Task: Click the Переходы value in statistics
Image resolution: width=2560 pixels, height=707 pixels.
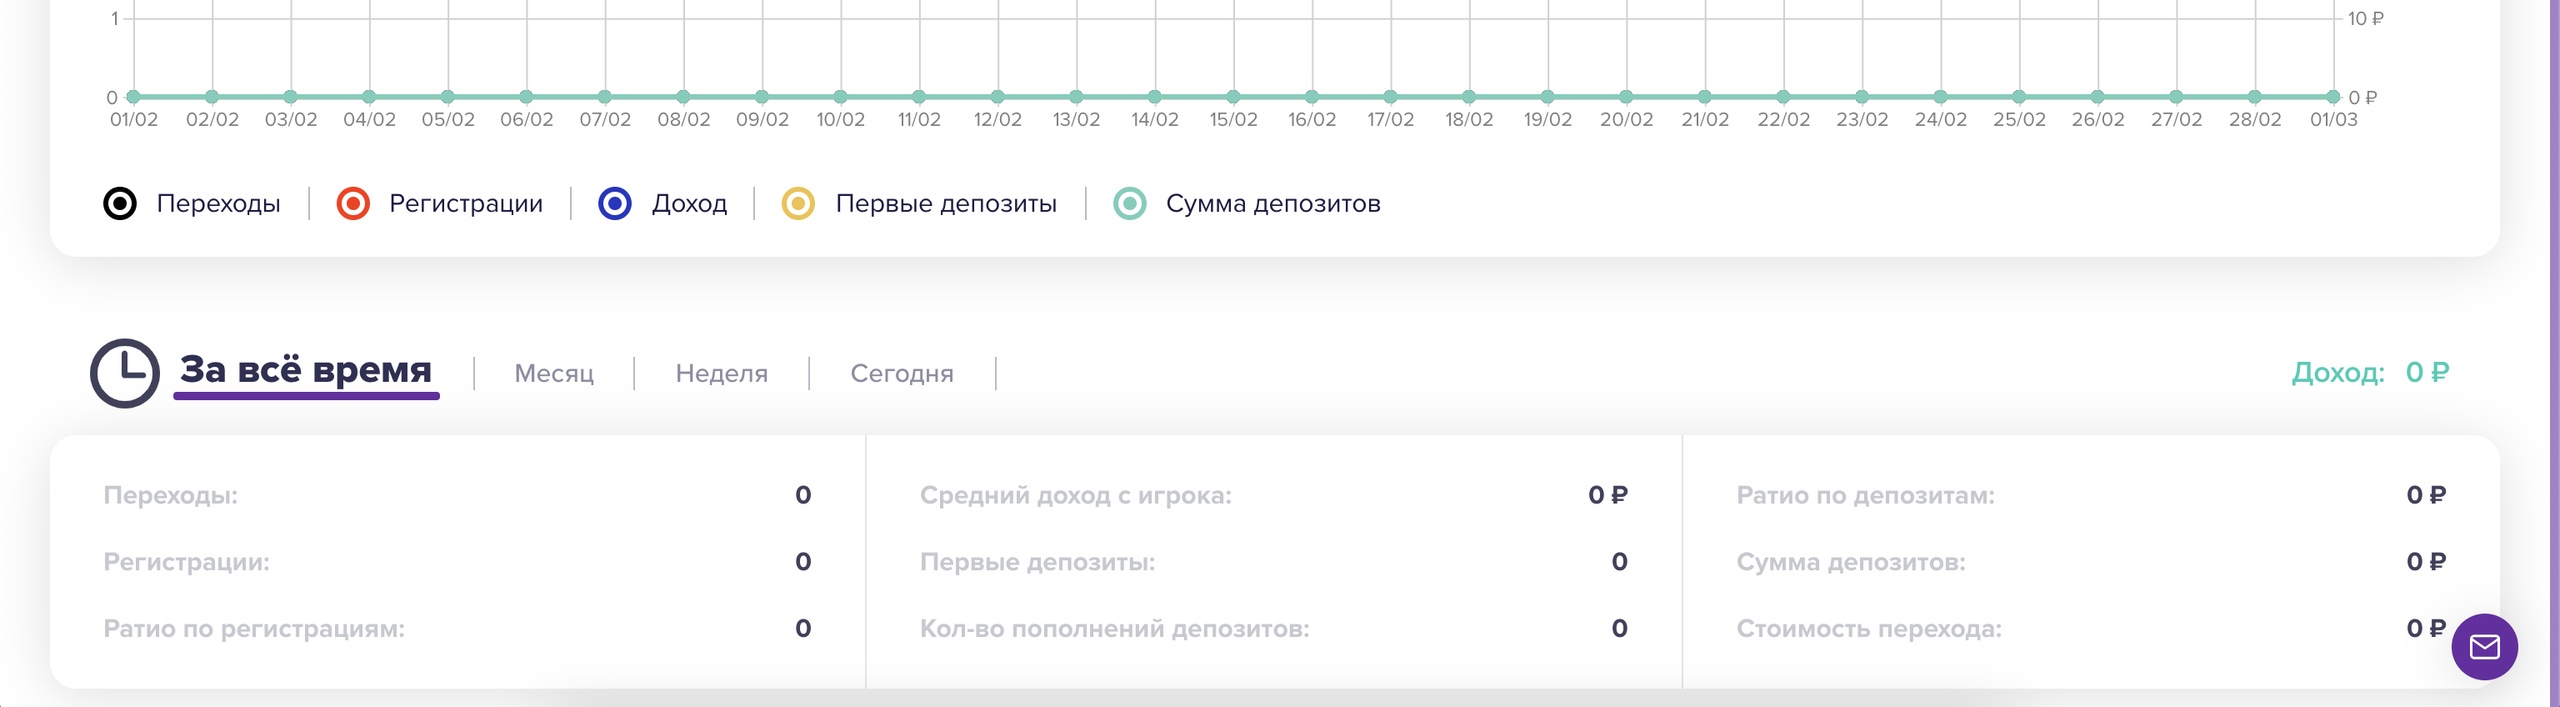Action: [803, 495]
